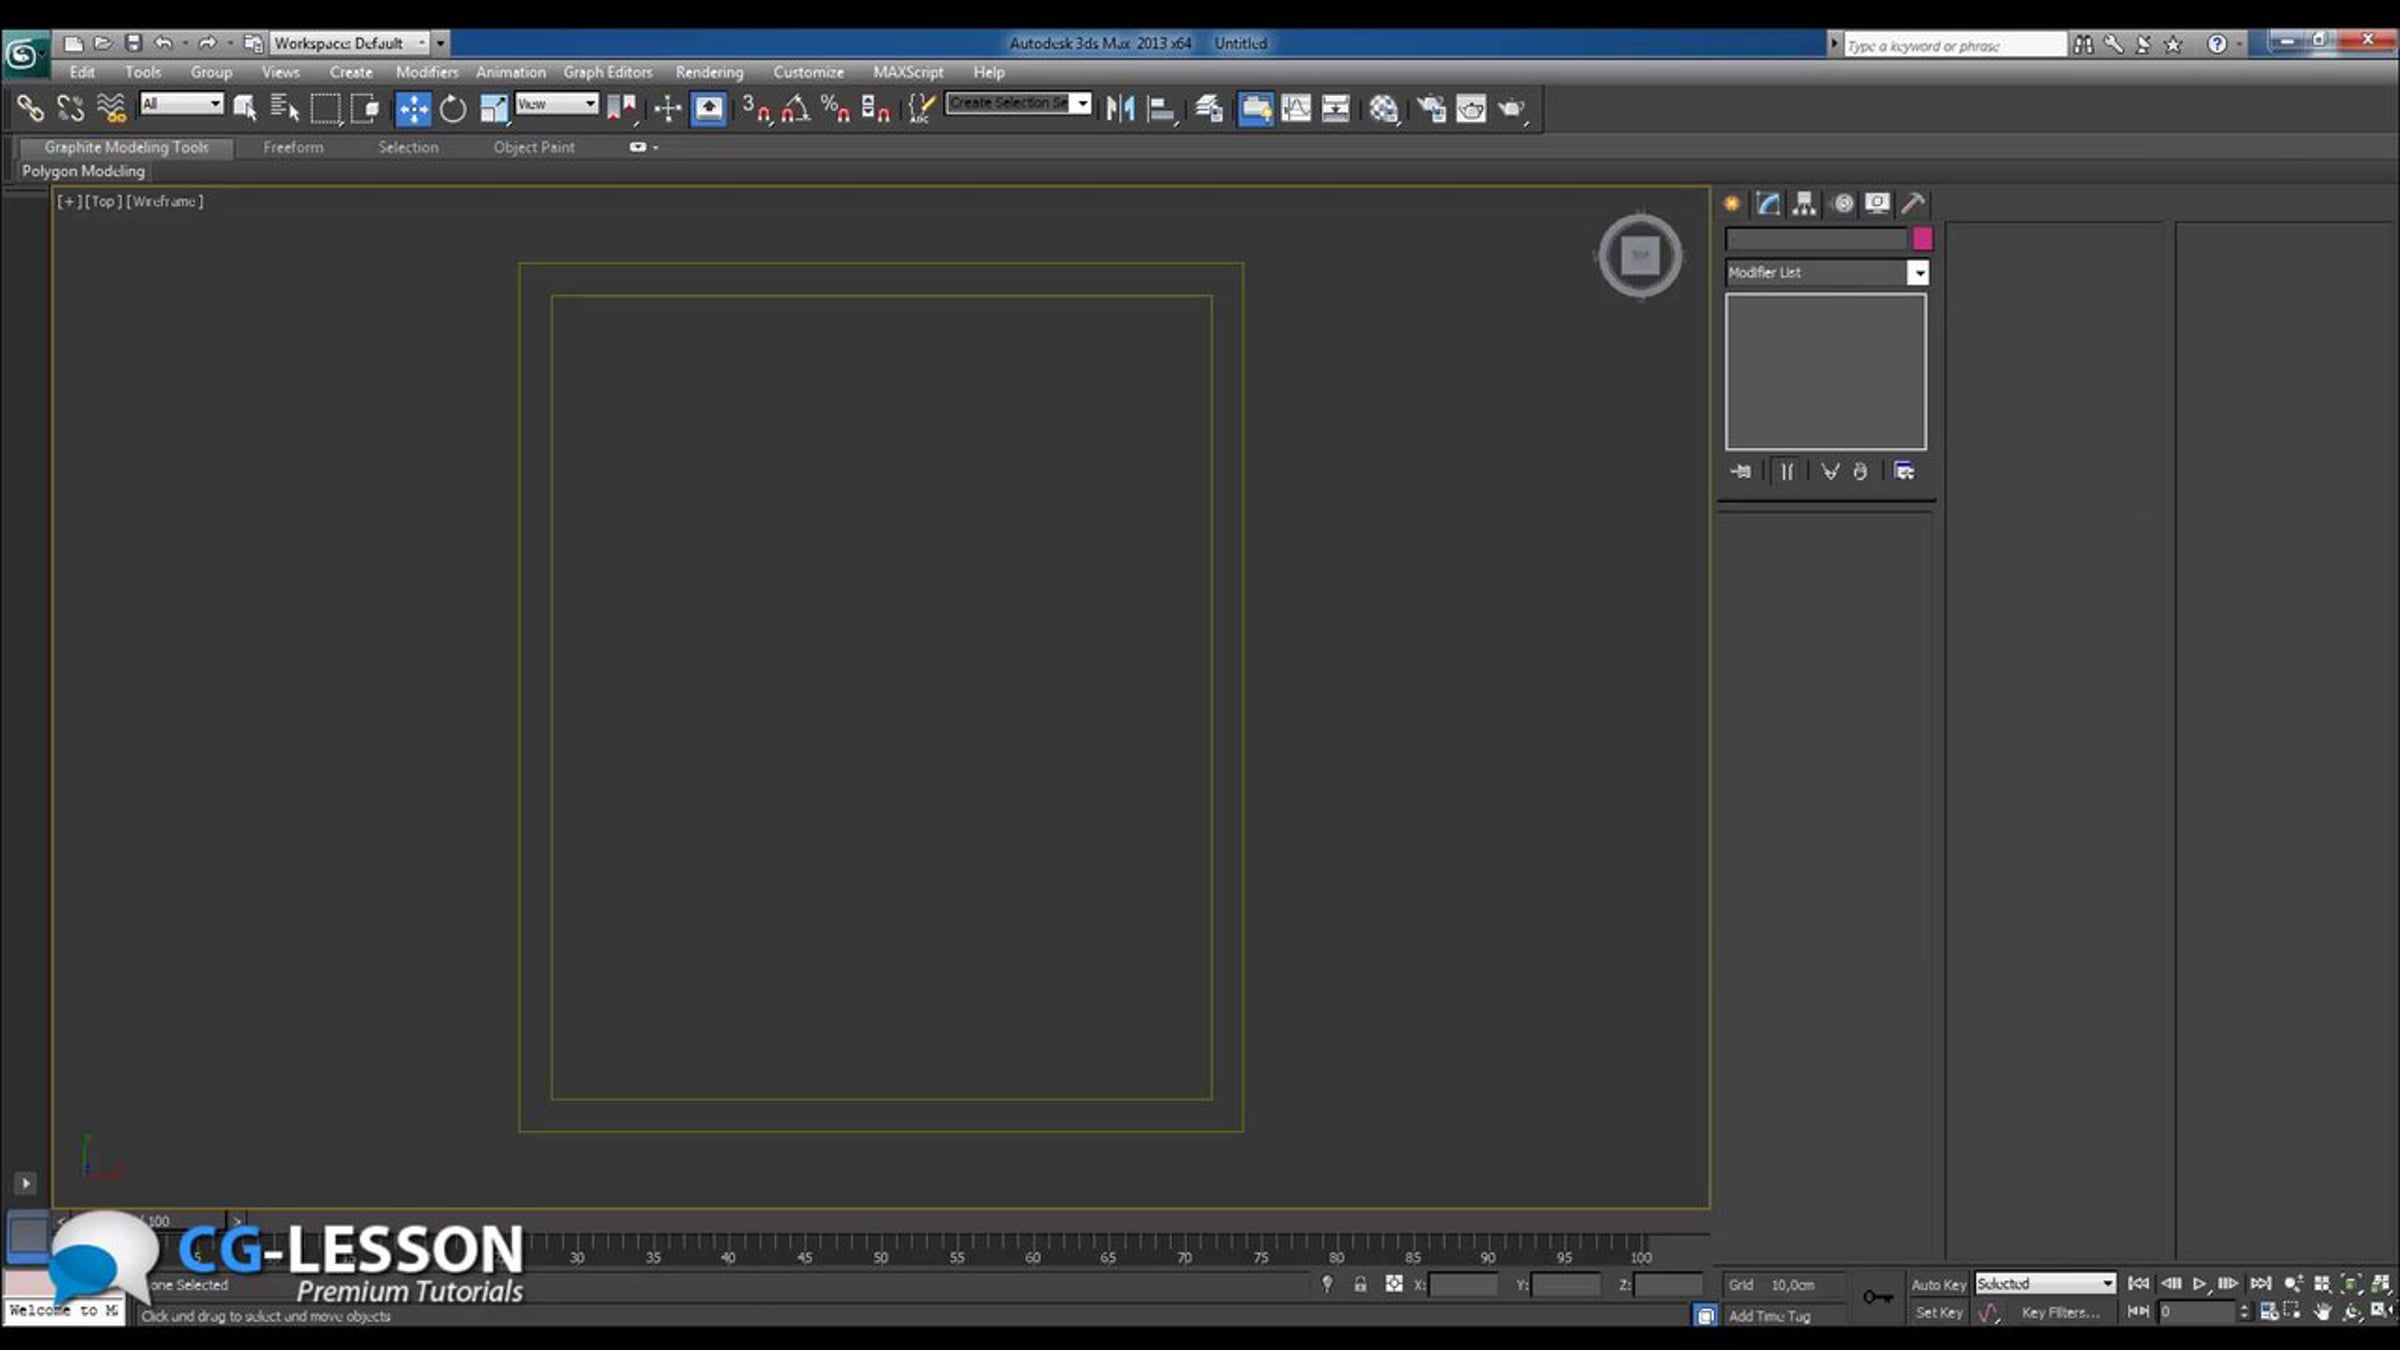Viewport: 2400px width, 1350px height.
Task: Open the Modifier List dropdown
Action: 1917,273
